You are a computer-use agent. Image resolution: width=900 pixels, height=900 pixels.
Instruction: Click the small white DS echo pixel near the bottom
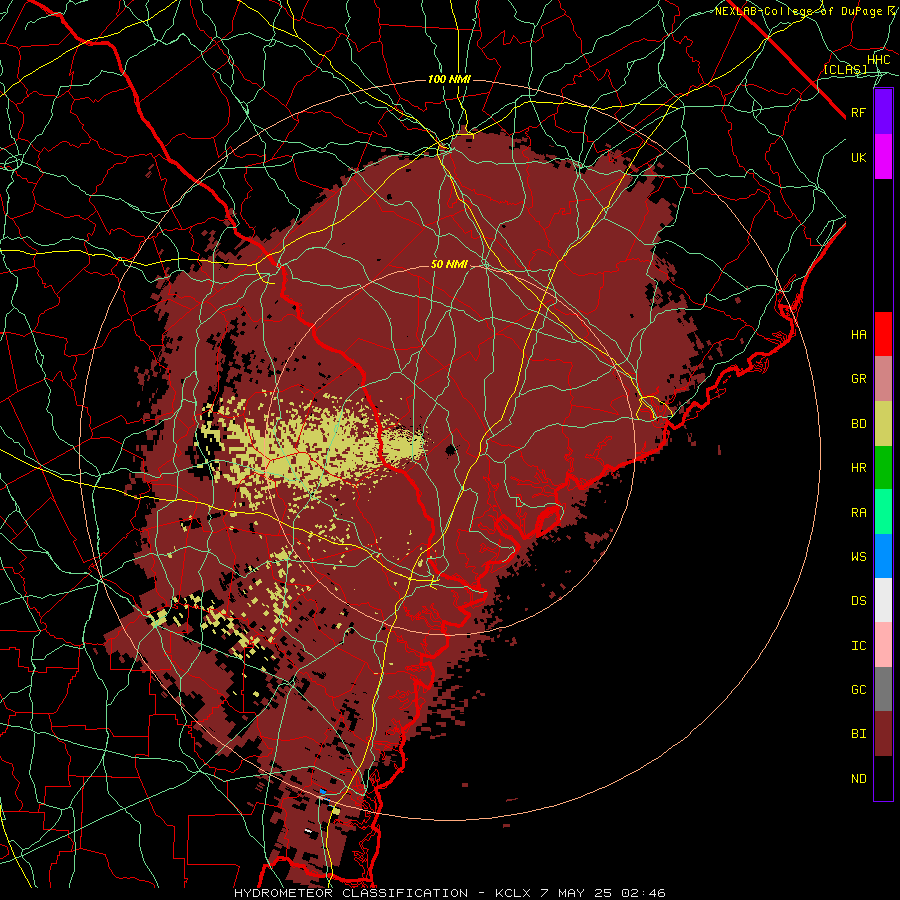[x=309, y=831]
